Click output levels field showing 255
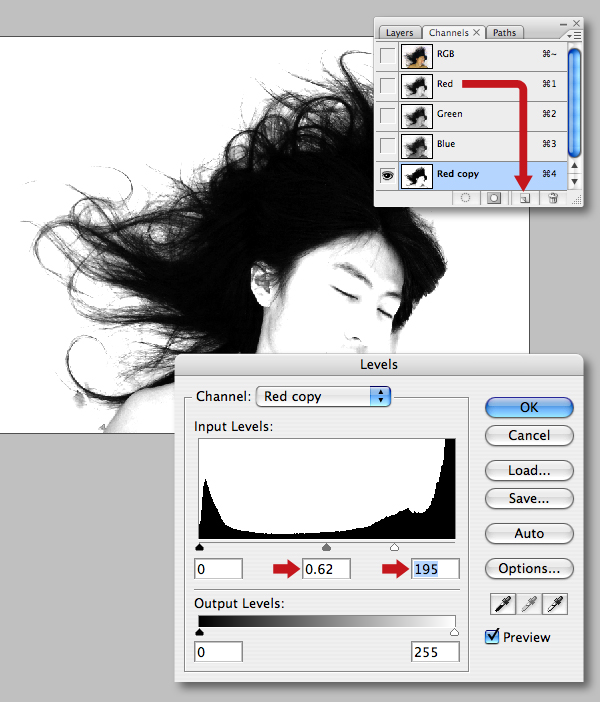 (x=435, y=652)
